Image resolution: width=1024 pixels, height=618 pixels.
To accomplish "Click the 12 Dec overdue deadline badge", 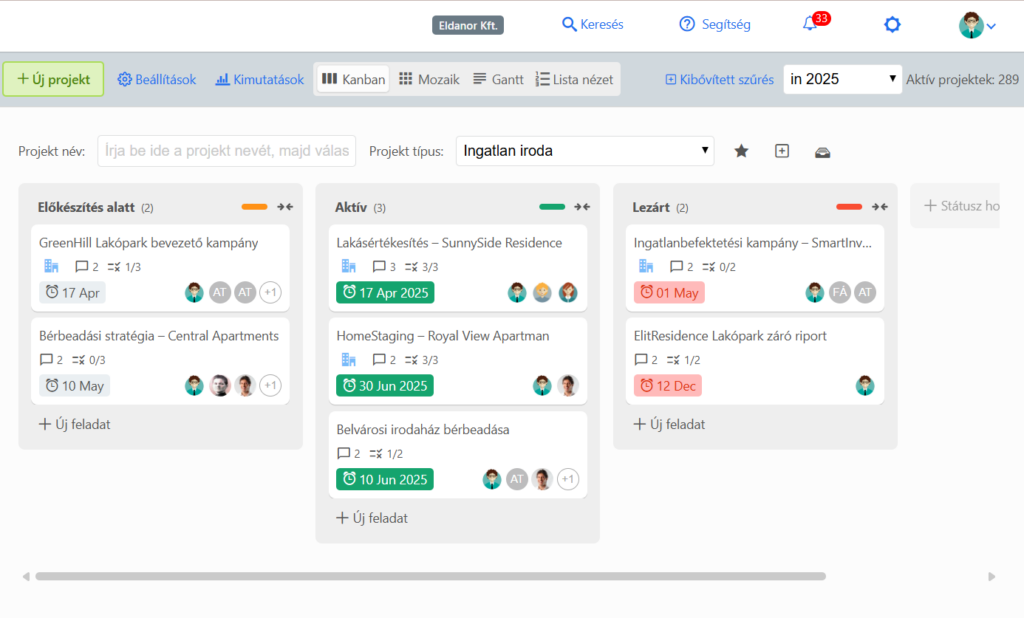I will coord(668,385).
